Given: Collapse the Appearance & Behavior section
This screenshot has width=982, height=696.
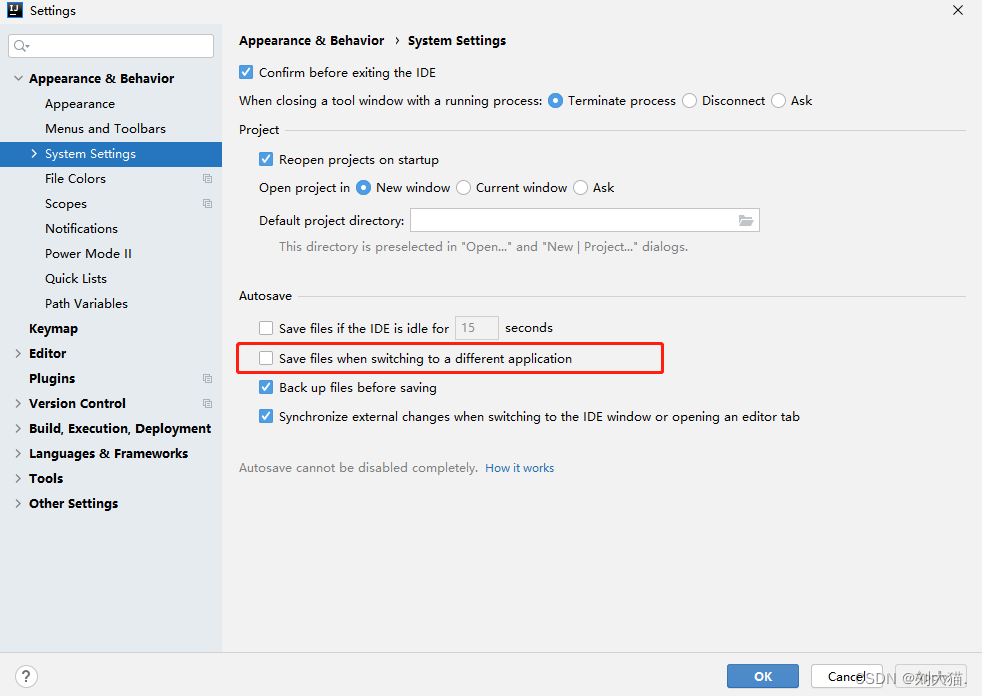Looking at the screenshot, I should click(x=18, y=79).
